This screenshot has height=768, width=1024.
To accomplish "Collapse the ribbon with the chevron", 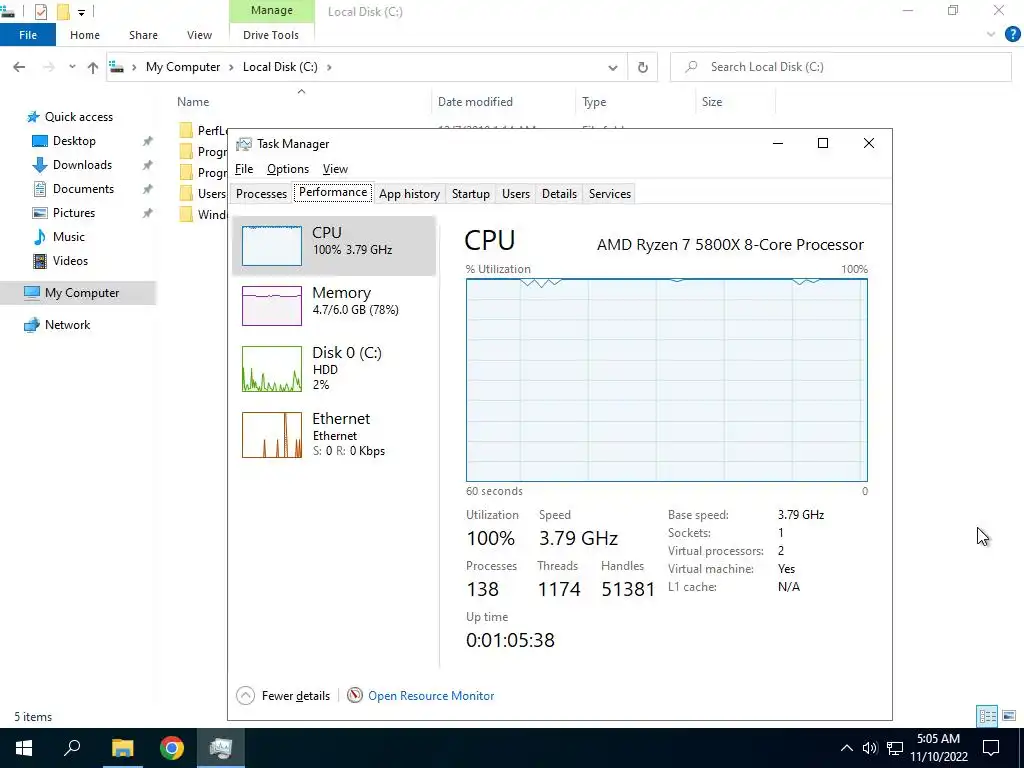I will coord(991,35).
